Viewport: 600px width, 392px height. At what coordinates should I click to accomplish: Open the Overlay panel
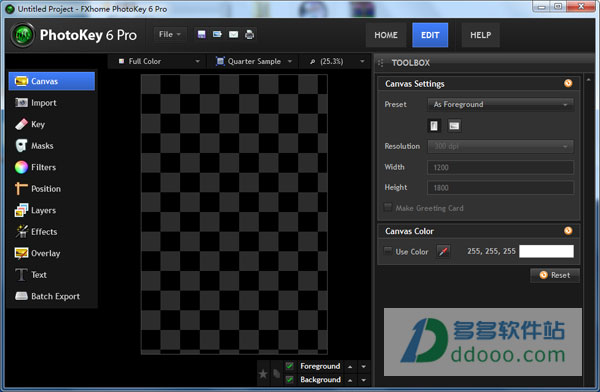(x=52, y=253)
